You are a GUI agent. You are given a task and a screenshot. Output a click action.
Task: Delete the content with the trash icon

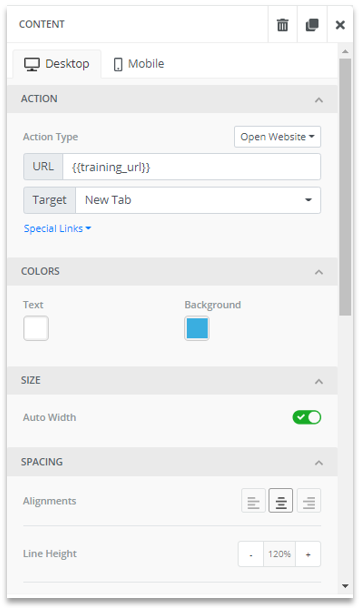pyautogui.click(x=282, y=25)
